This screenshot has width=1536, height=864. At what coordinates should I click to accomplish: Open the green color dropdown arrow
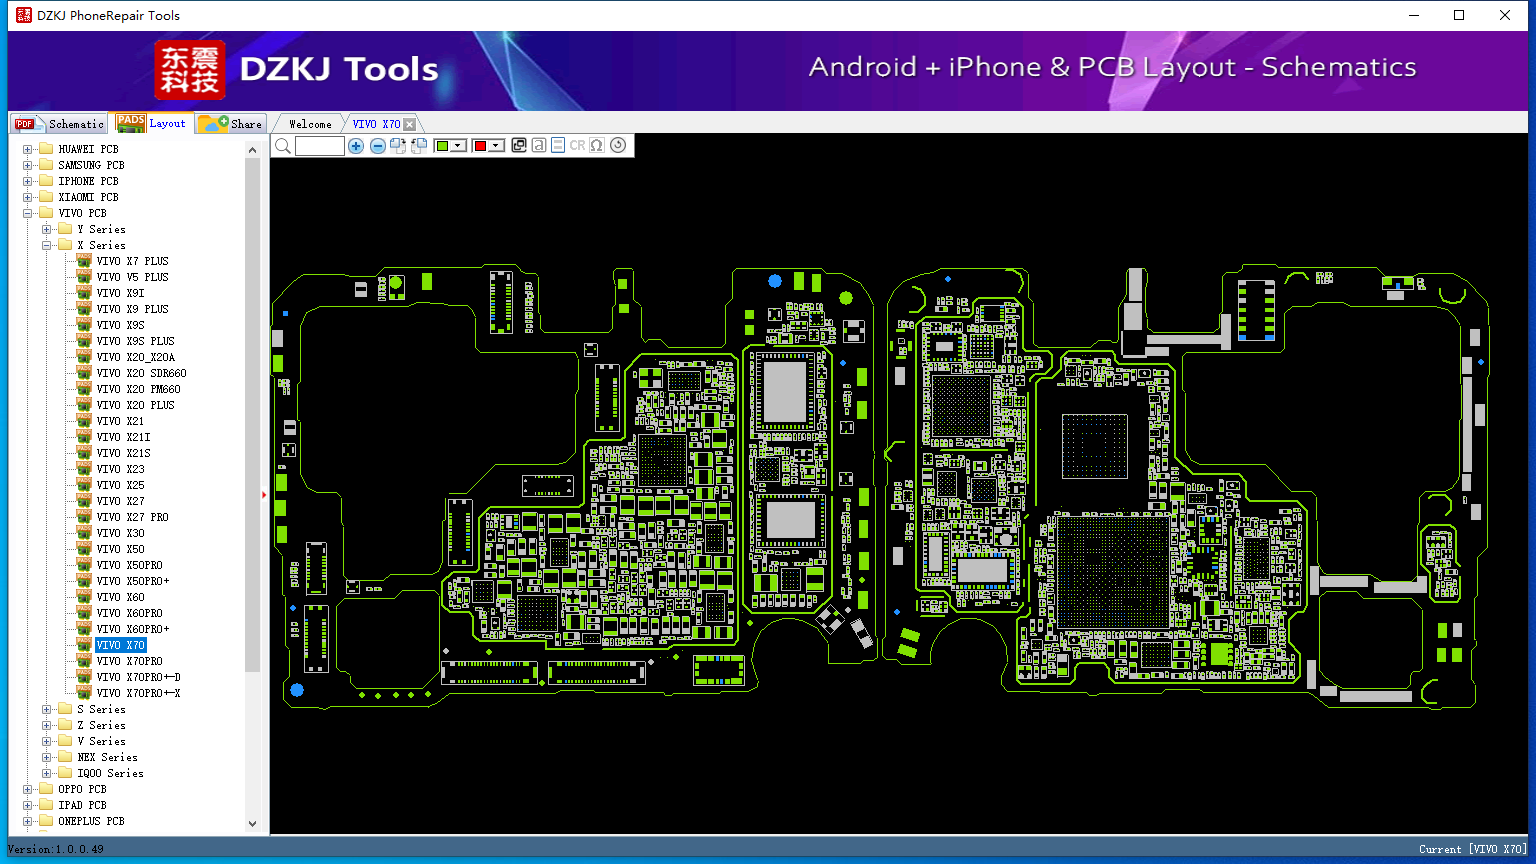[459, 146]
